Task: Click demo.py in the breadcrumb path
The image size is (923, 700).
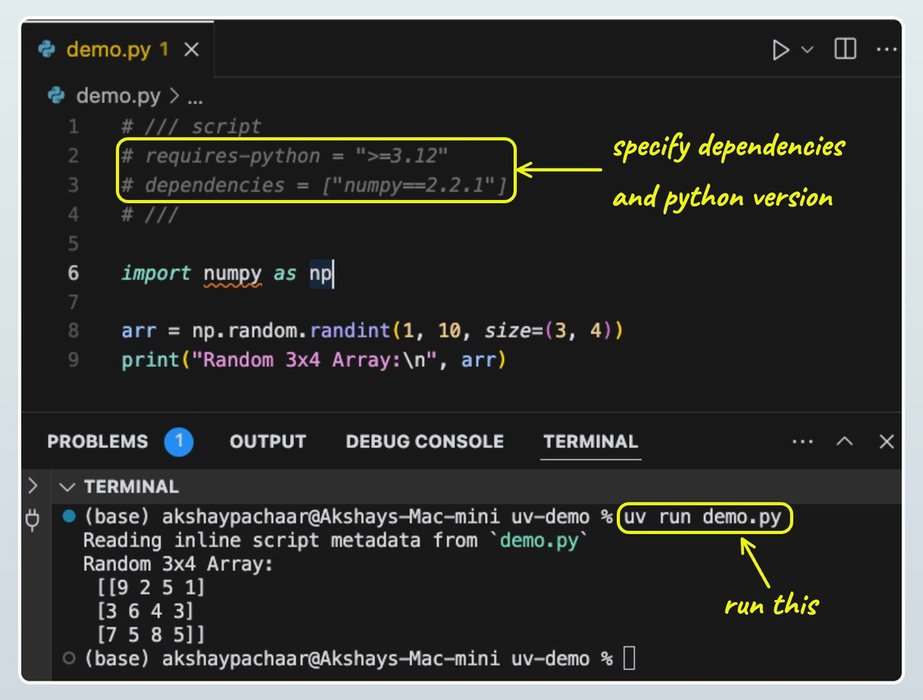Action: (118, 96)
